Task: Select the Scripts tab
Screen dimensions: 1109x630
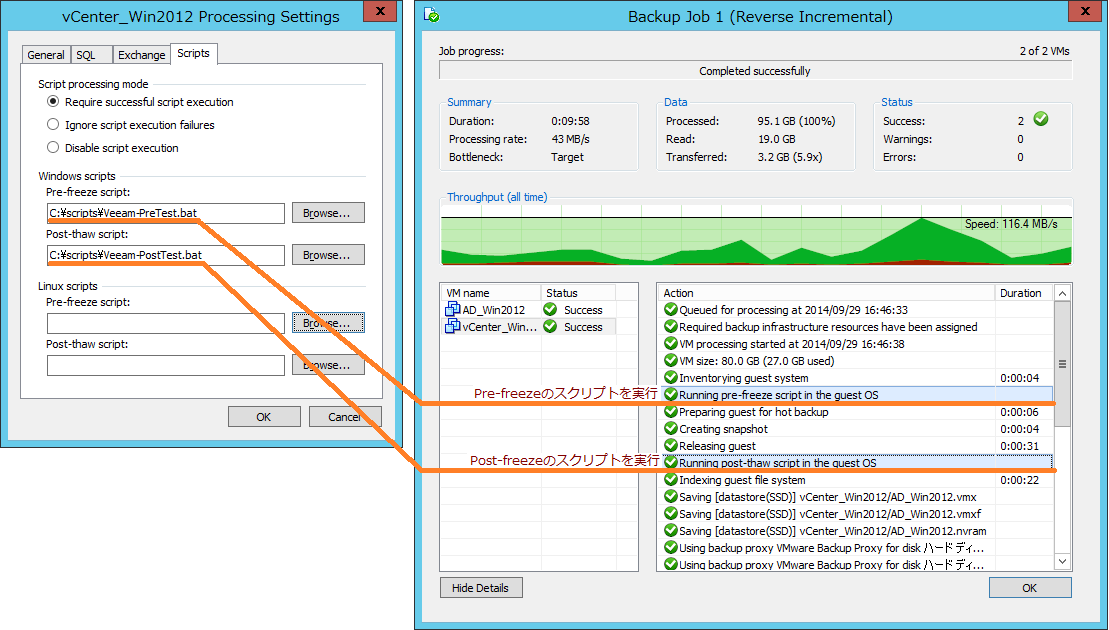Action: pyautogui.click(x=193, y=53)
